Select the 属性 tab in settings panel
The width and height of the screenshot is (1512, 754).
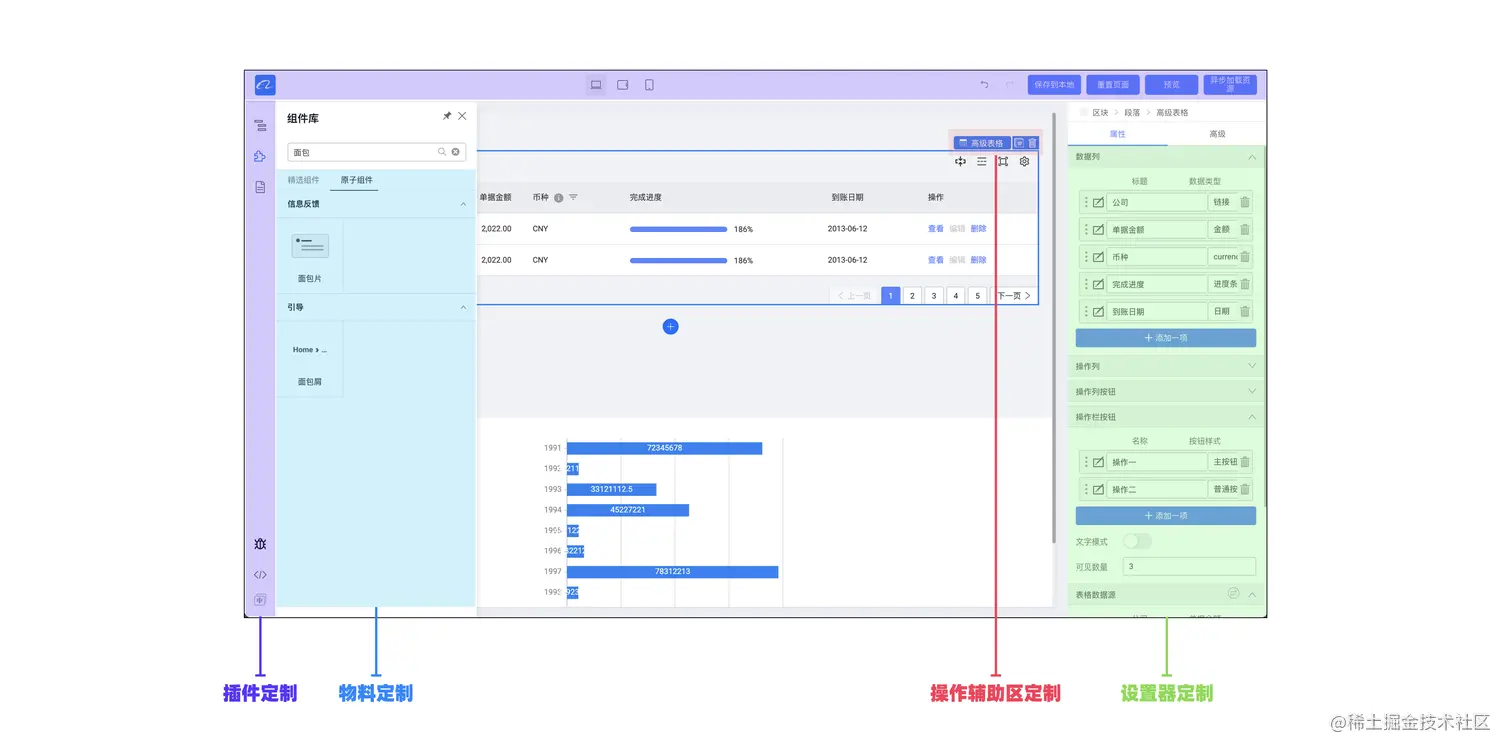pos(1117,134)
